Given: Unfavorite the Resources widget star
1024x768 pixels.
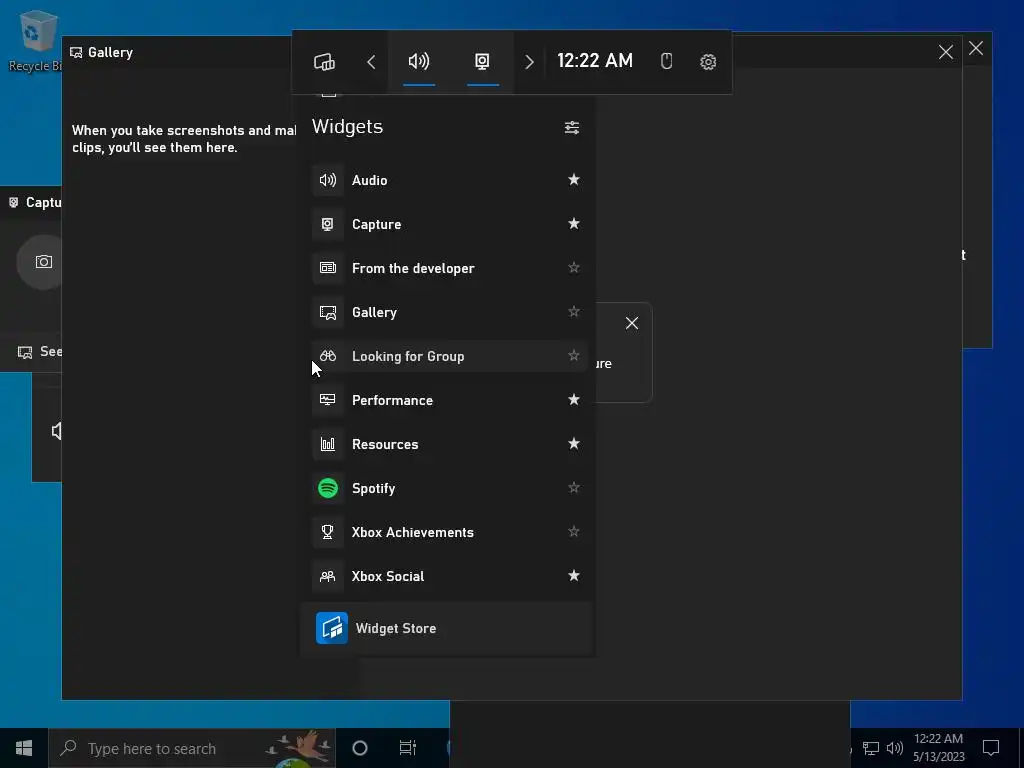Looking at the screenshot, I should (x=573, y=443).
